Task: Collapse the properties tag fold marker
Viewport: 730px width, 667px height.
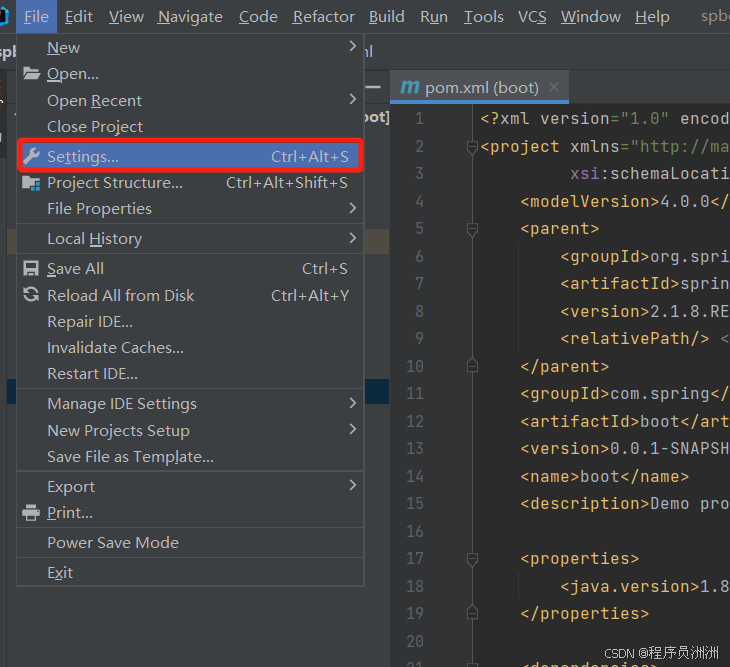Action: coord(471,559)
